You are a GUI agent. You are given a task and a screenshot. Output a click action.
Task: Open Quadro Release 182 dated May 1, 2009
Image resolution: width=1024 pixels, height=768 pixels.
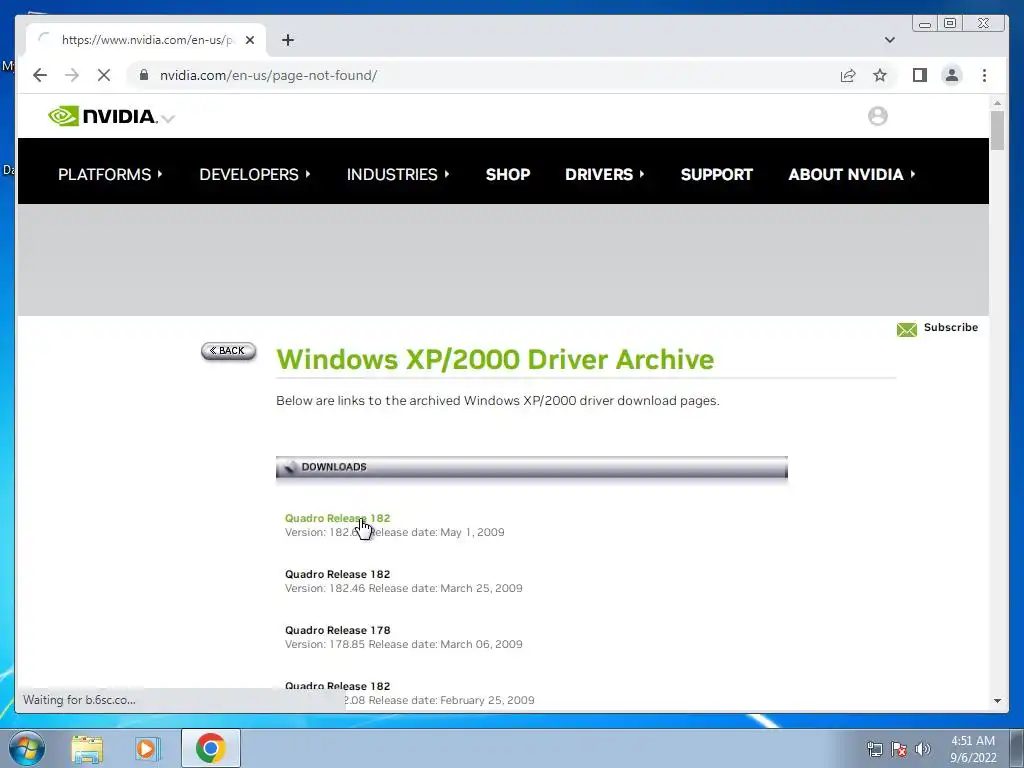click(337, 518)
